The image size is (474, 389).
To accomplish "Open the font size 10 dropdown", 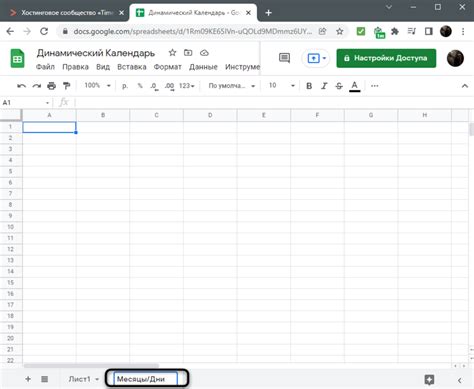I will coord(282,86).
